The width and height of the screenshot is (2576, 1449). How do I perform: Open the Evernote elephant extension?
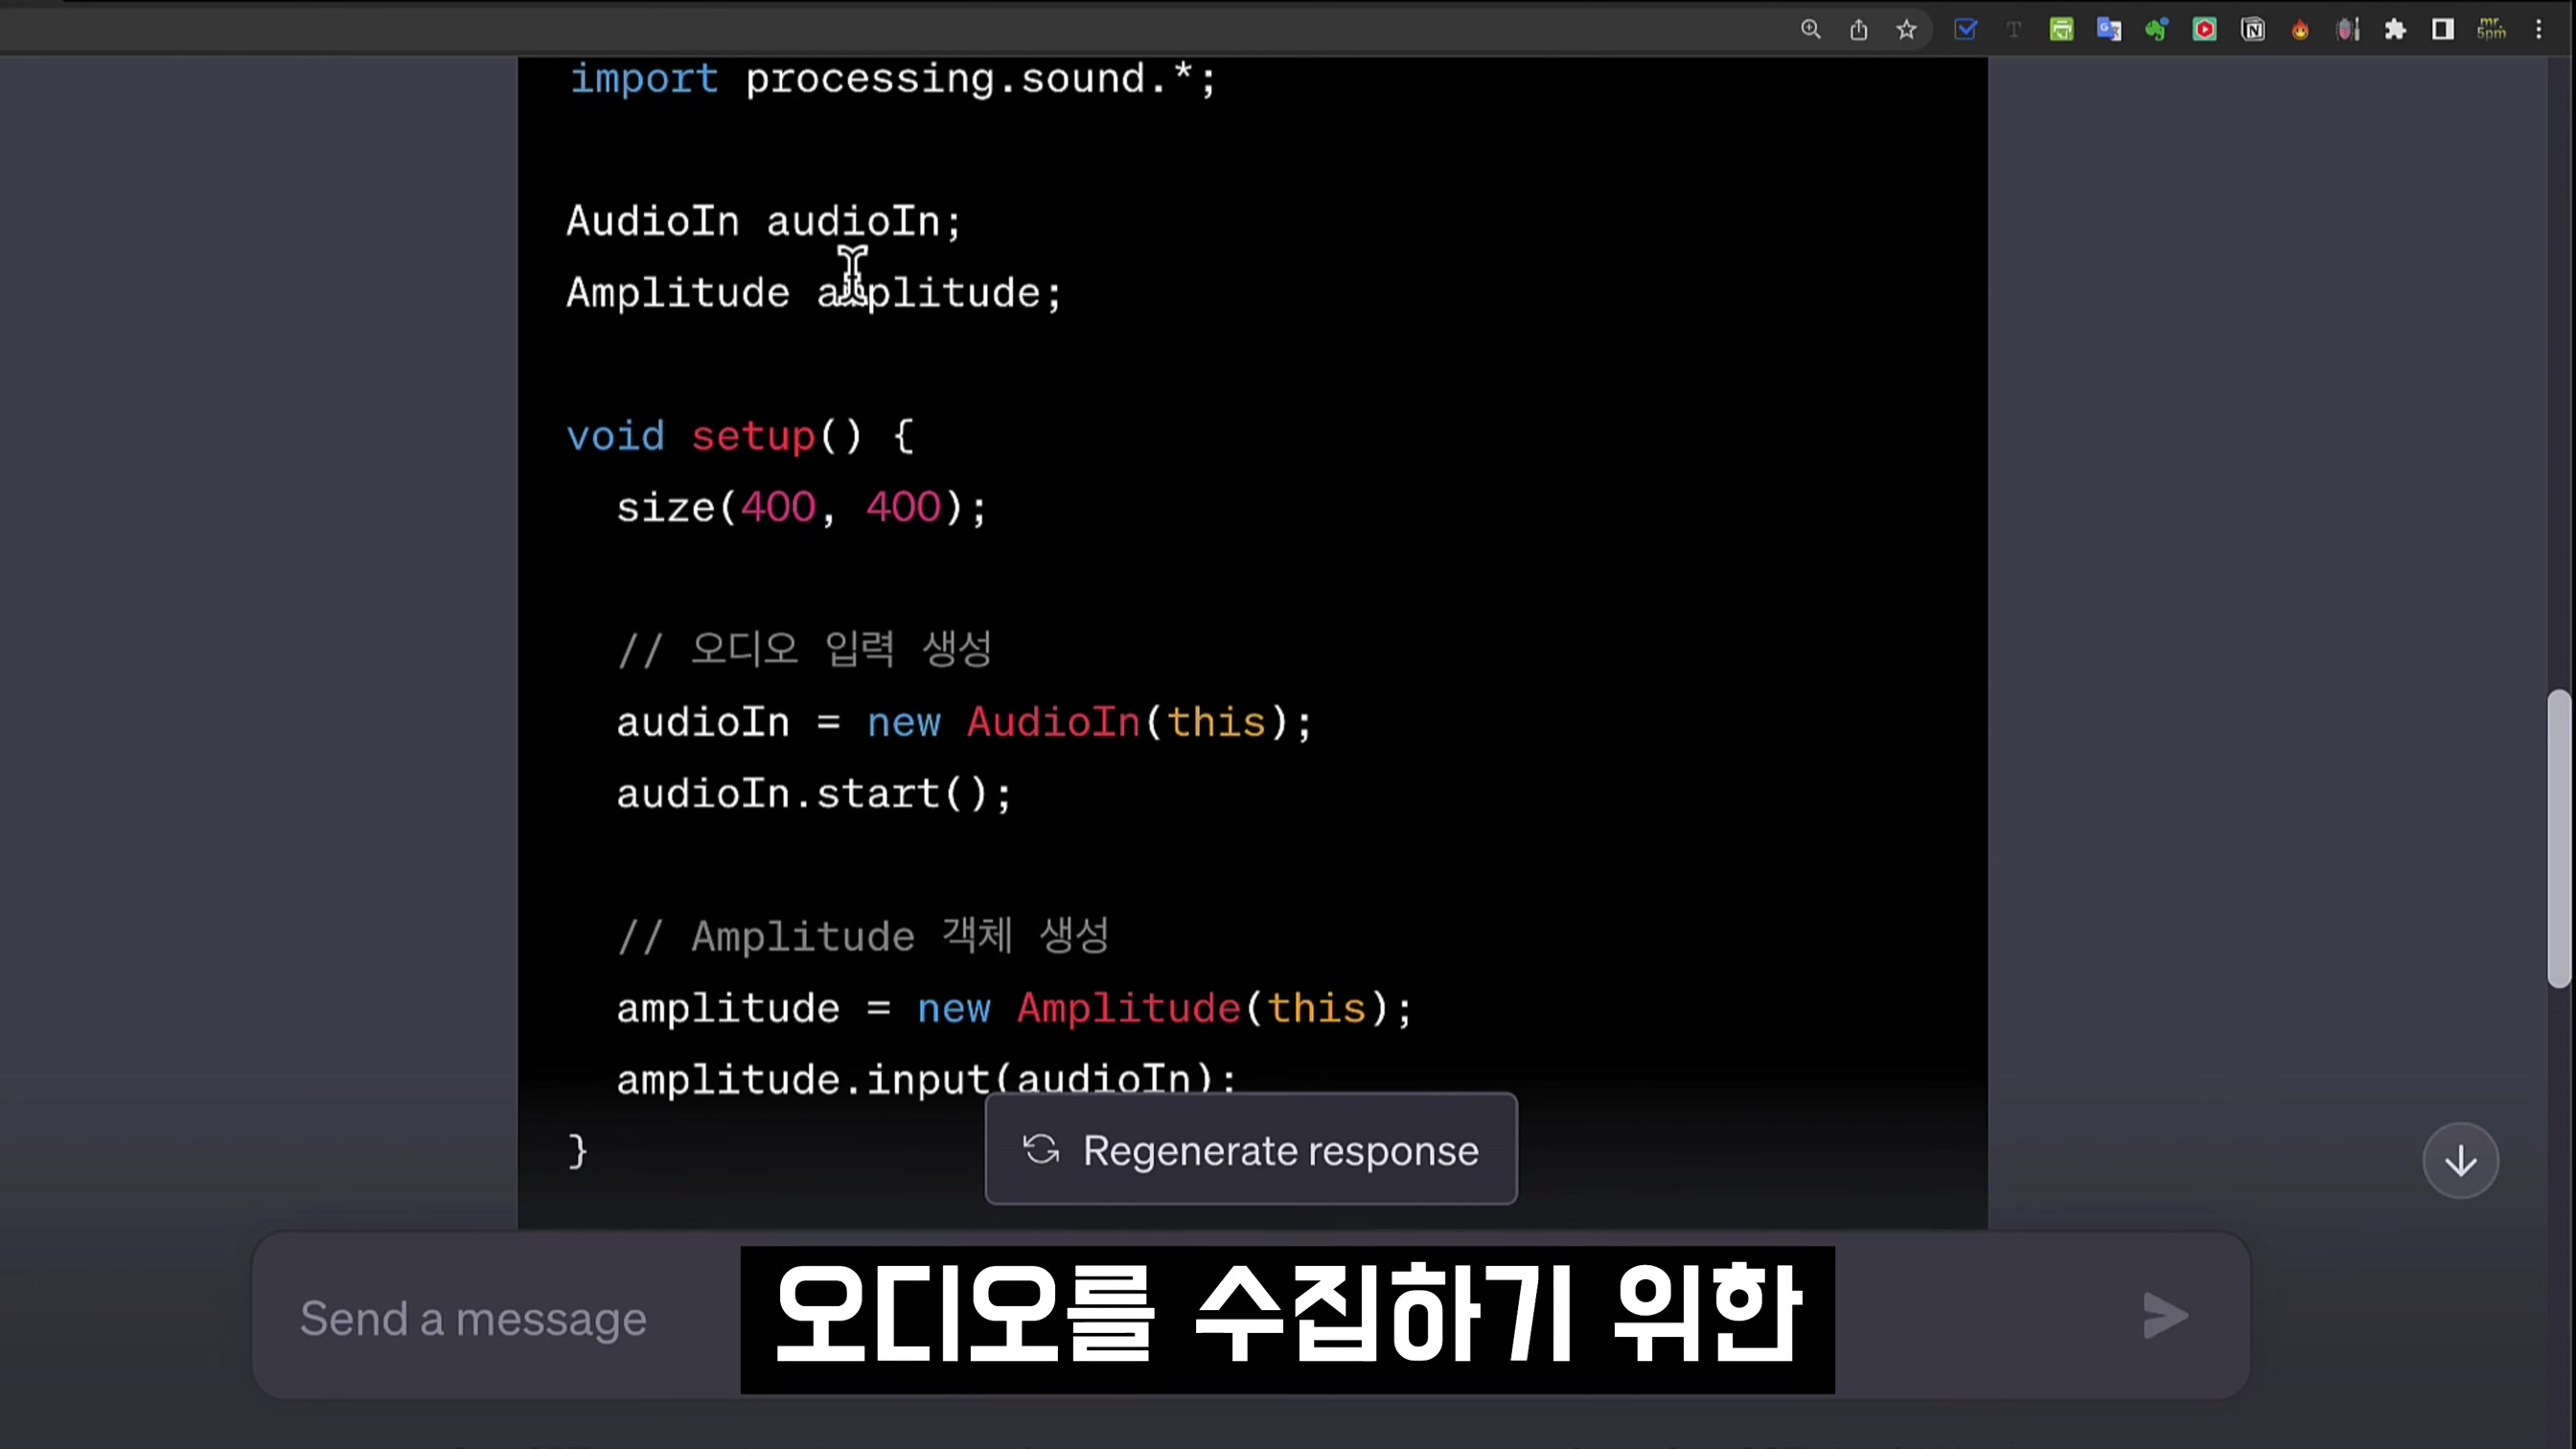[x=2156, y=29]
